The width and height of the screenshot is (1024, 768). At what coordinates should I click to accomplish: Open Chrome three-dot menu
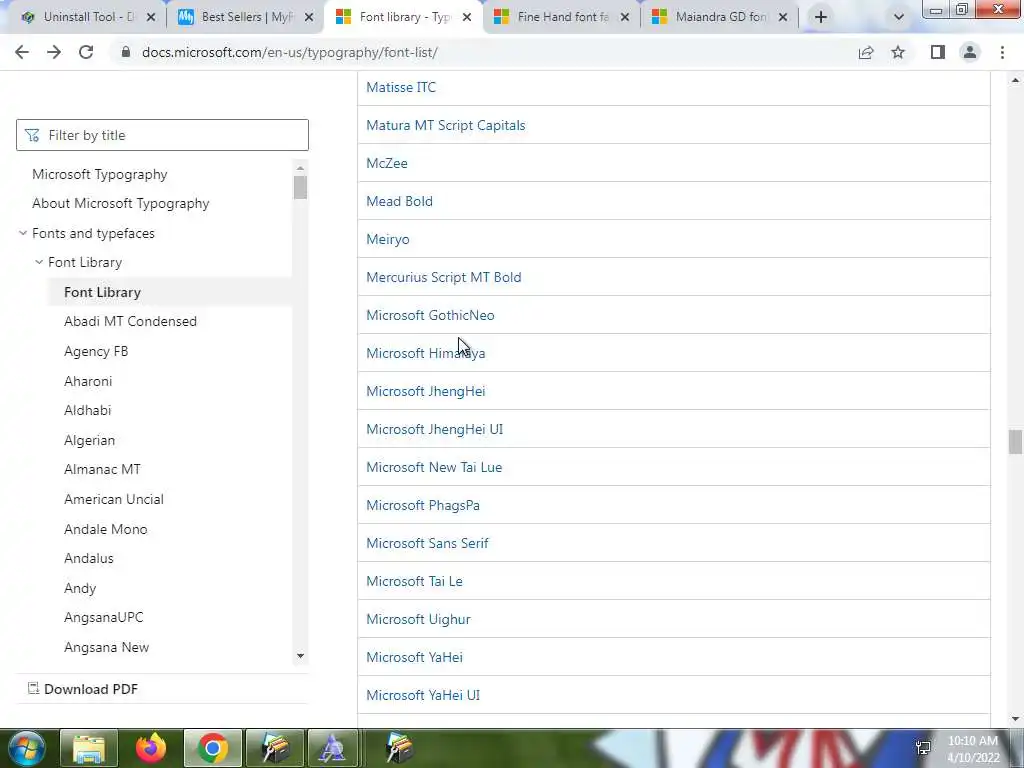click(x=1002, y=52)
